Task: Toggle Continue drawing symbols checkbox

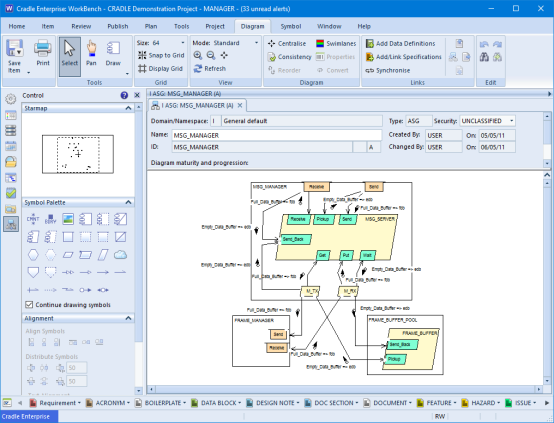Action: point(29,305)
